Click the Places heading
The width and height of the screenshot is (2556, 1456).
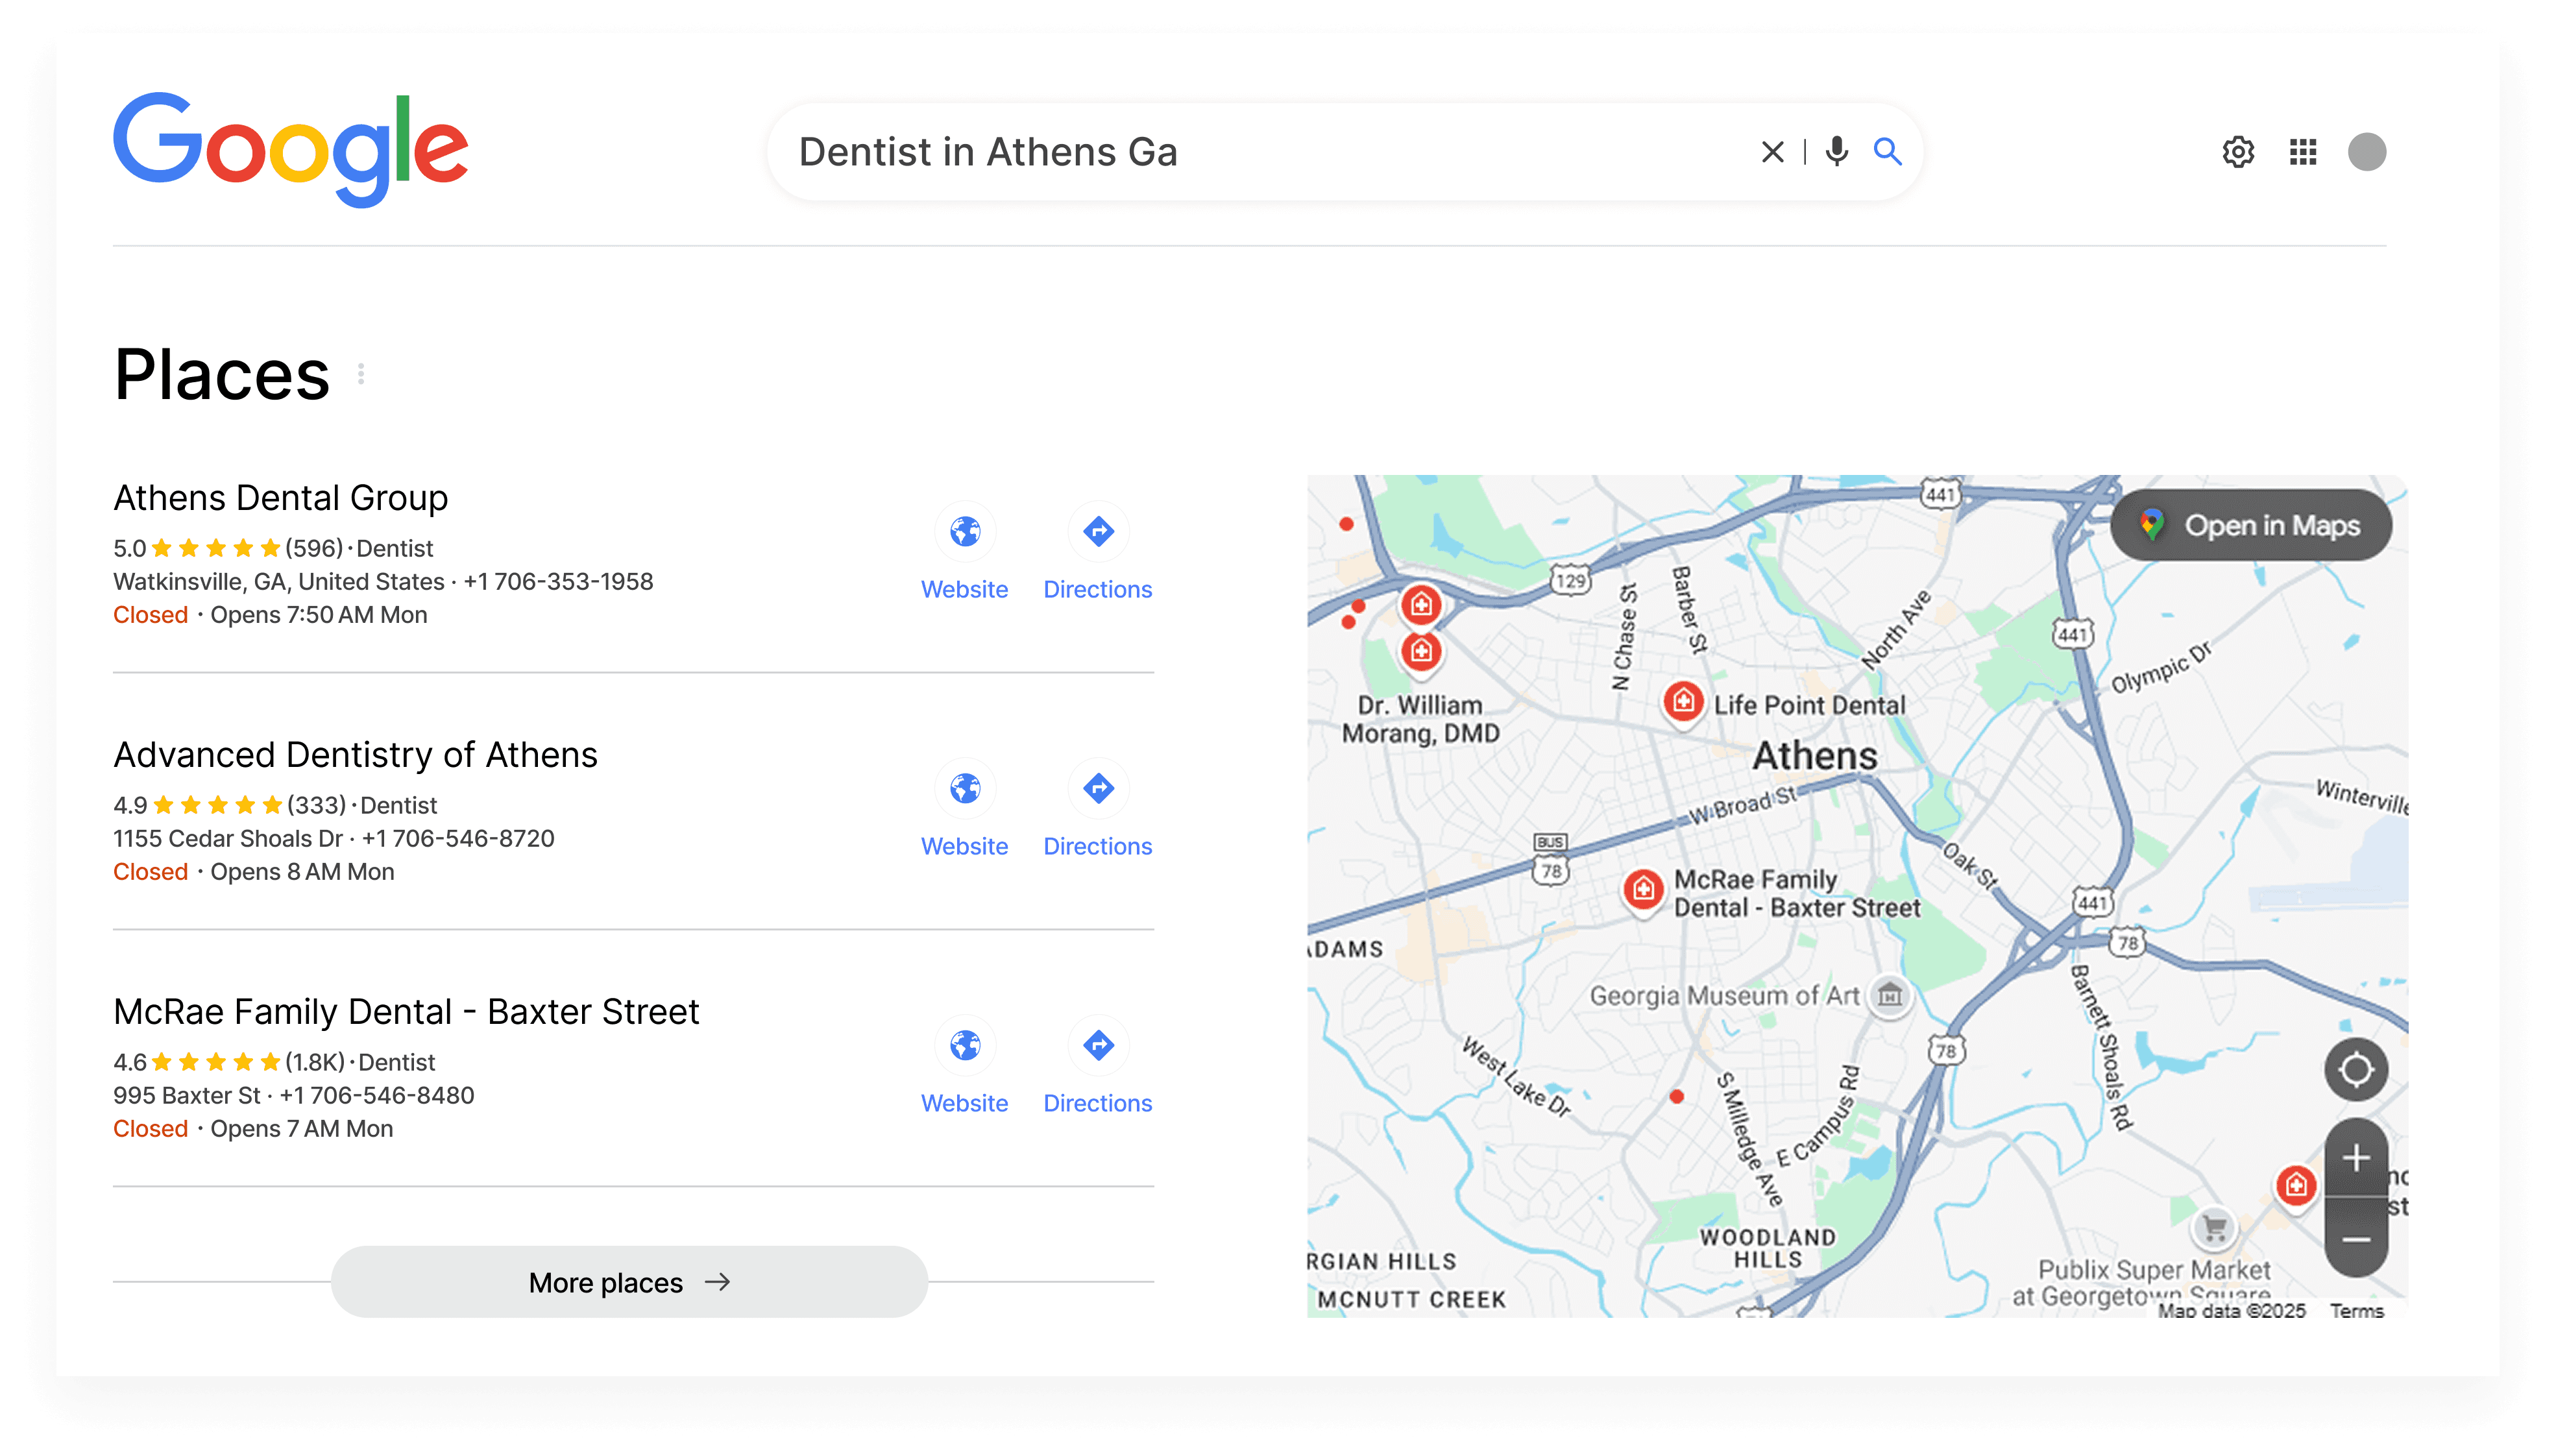point(222,374)
